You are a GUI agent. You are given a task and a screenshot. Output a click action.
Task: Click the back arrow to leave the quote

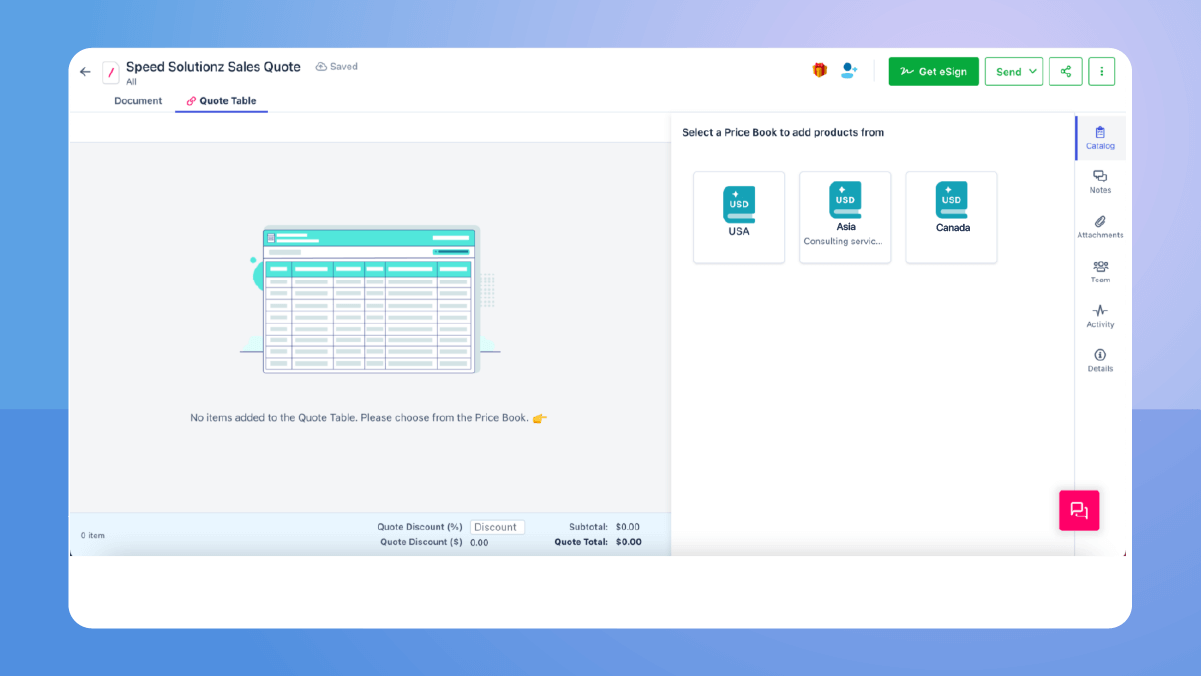click(85, 71)
